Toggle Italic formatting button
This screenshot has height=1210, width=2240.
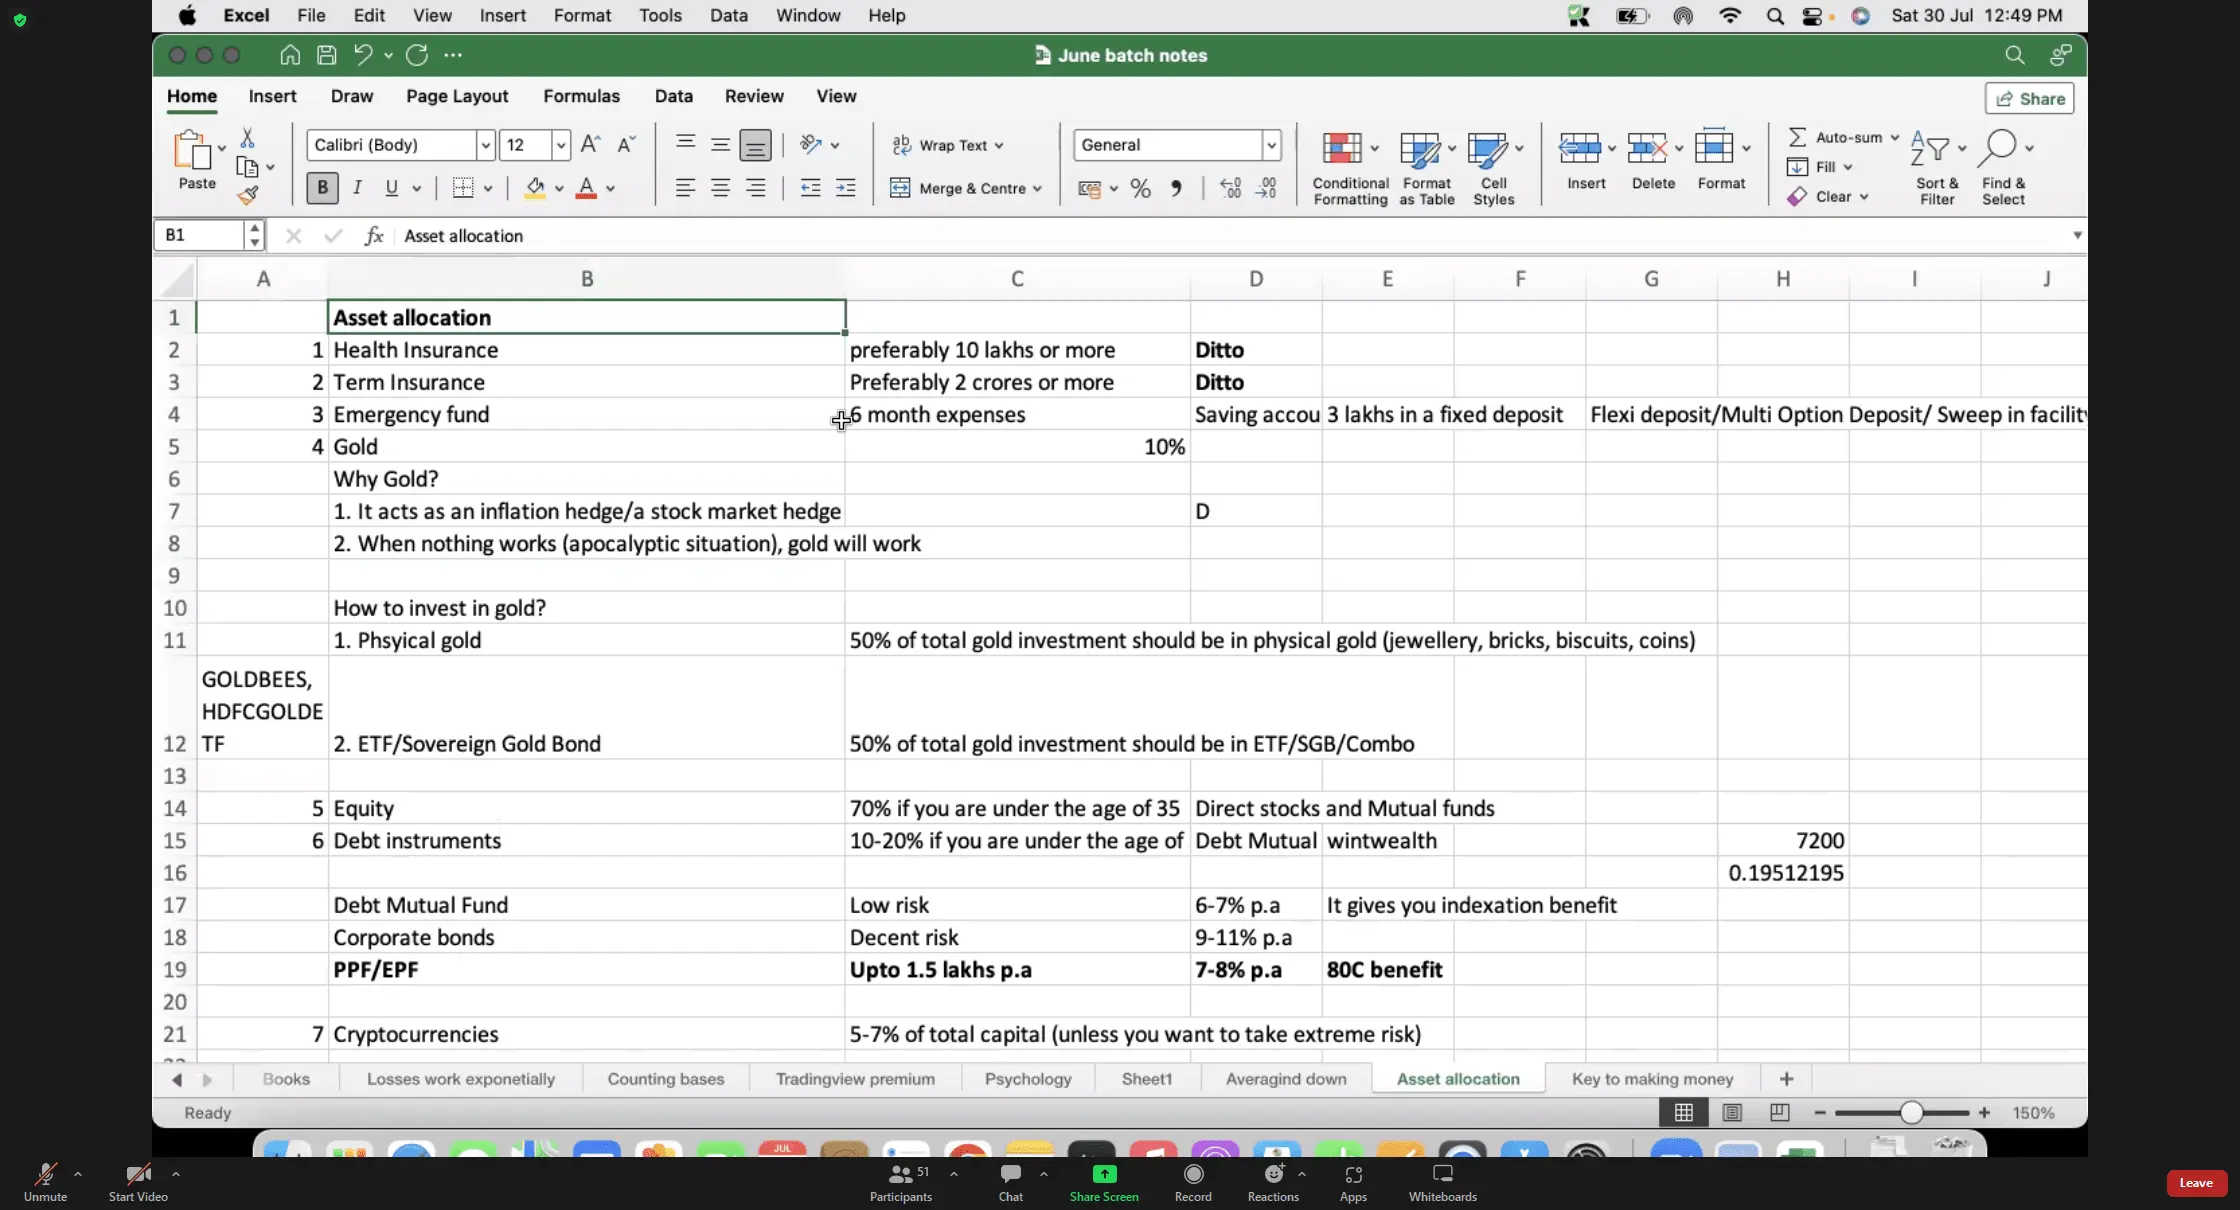pyautogui.click(x=357, y=188)
